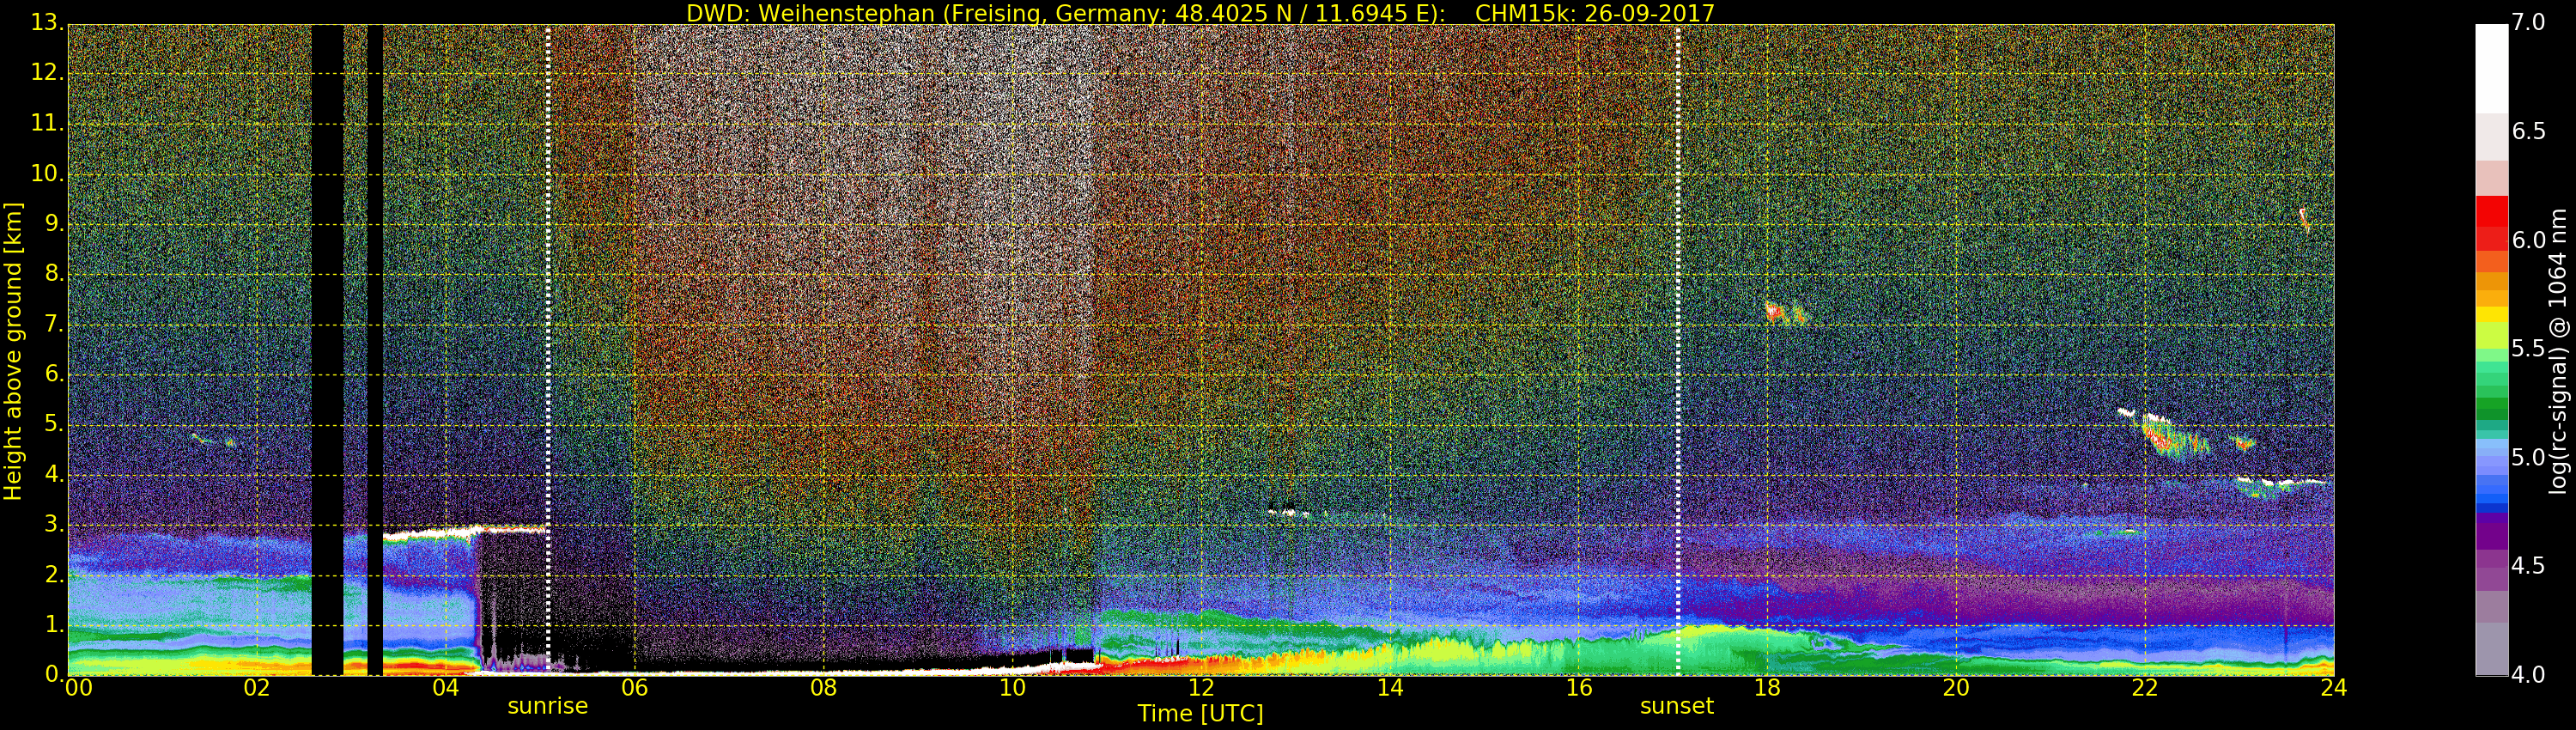Viewport: 2576px width, 730px height.
Task: Click the narrow black data gap bar
Action: [x=375, y=350]
